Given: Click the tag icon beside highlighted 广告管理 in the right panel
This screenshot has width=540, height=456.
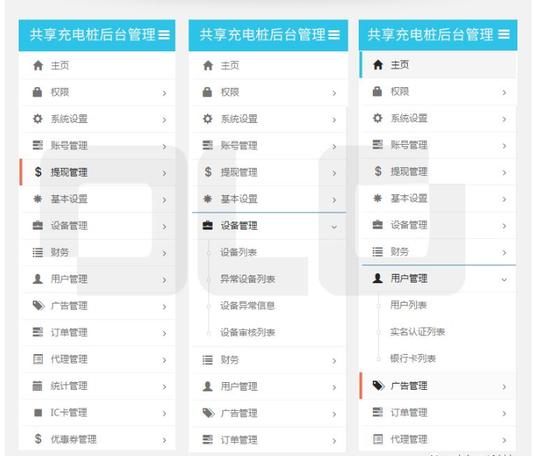Looking at the screenshot, I should coord(378,386).
